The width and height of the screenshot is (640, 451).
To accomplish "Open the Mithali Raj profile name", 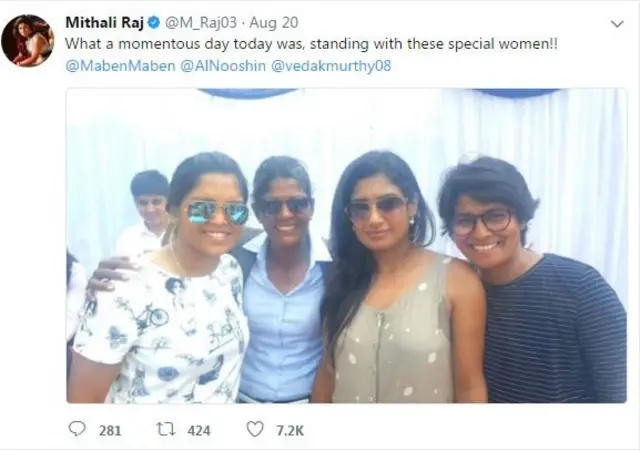I will pyautogui.click(x=103, y=22).
